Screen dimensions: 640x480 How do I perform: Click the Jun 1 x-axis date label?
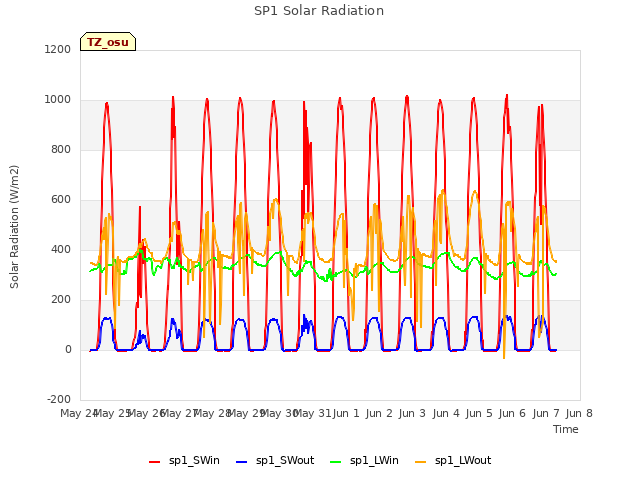coord(346,413)
